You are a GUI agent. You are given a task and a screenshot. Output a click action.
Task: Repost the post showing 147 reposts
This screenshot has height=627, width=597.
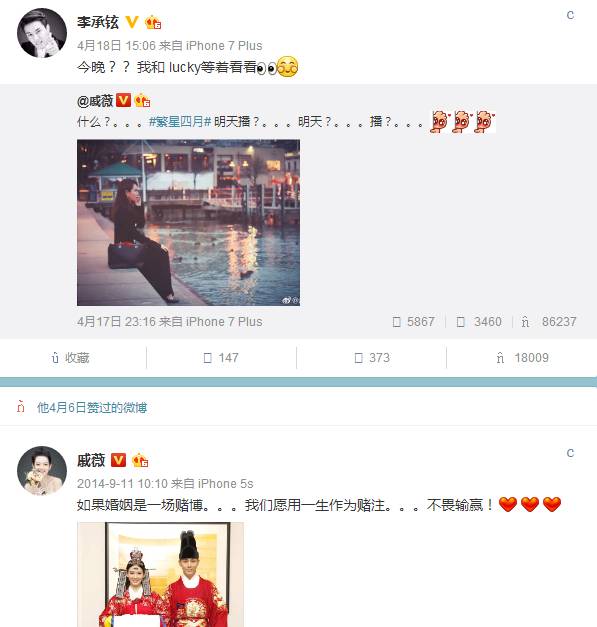coord(221,357)
